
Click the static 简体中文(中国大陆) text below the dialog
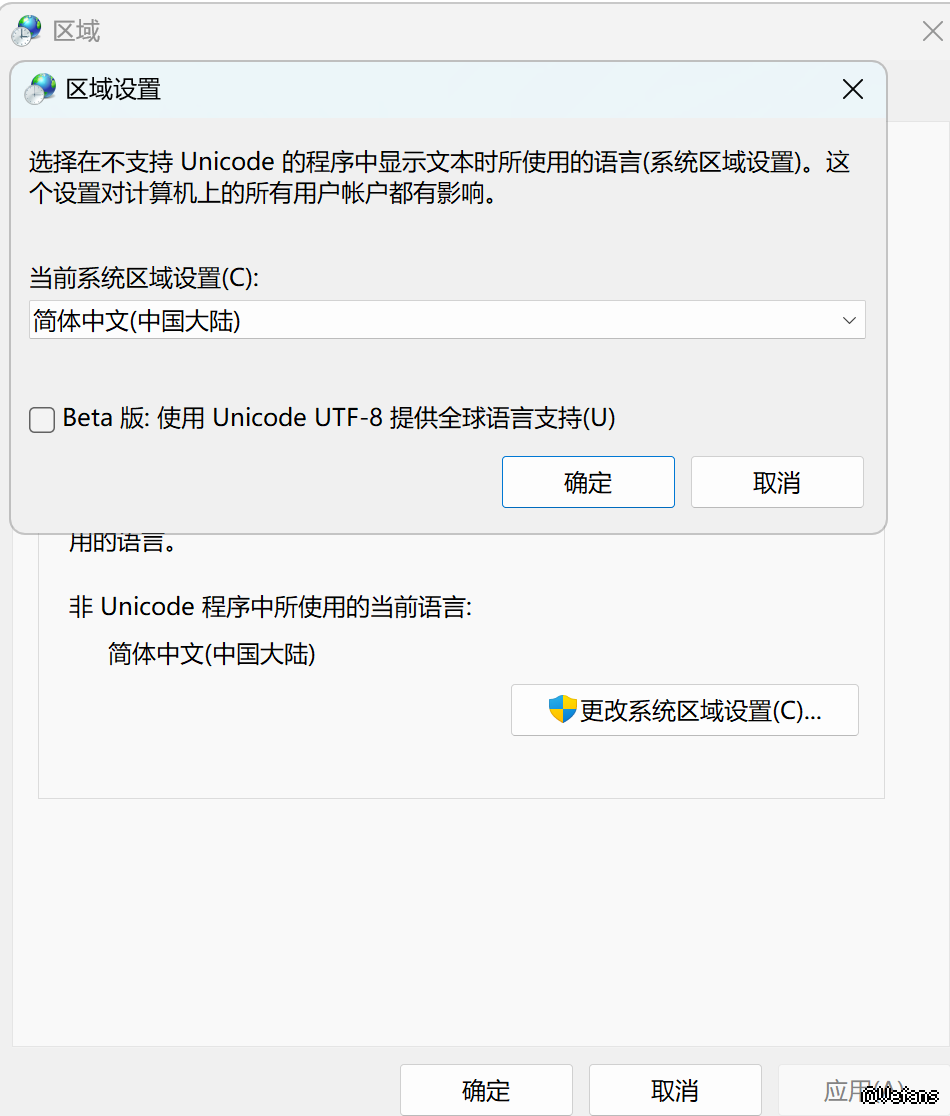click(211, 655)
